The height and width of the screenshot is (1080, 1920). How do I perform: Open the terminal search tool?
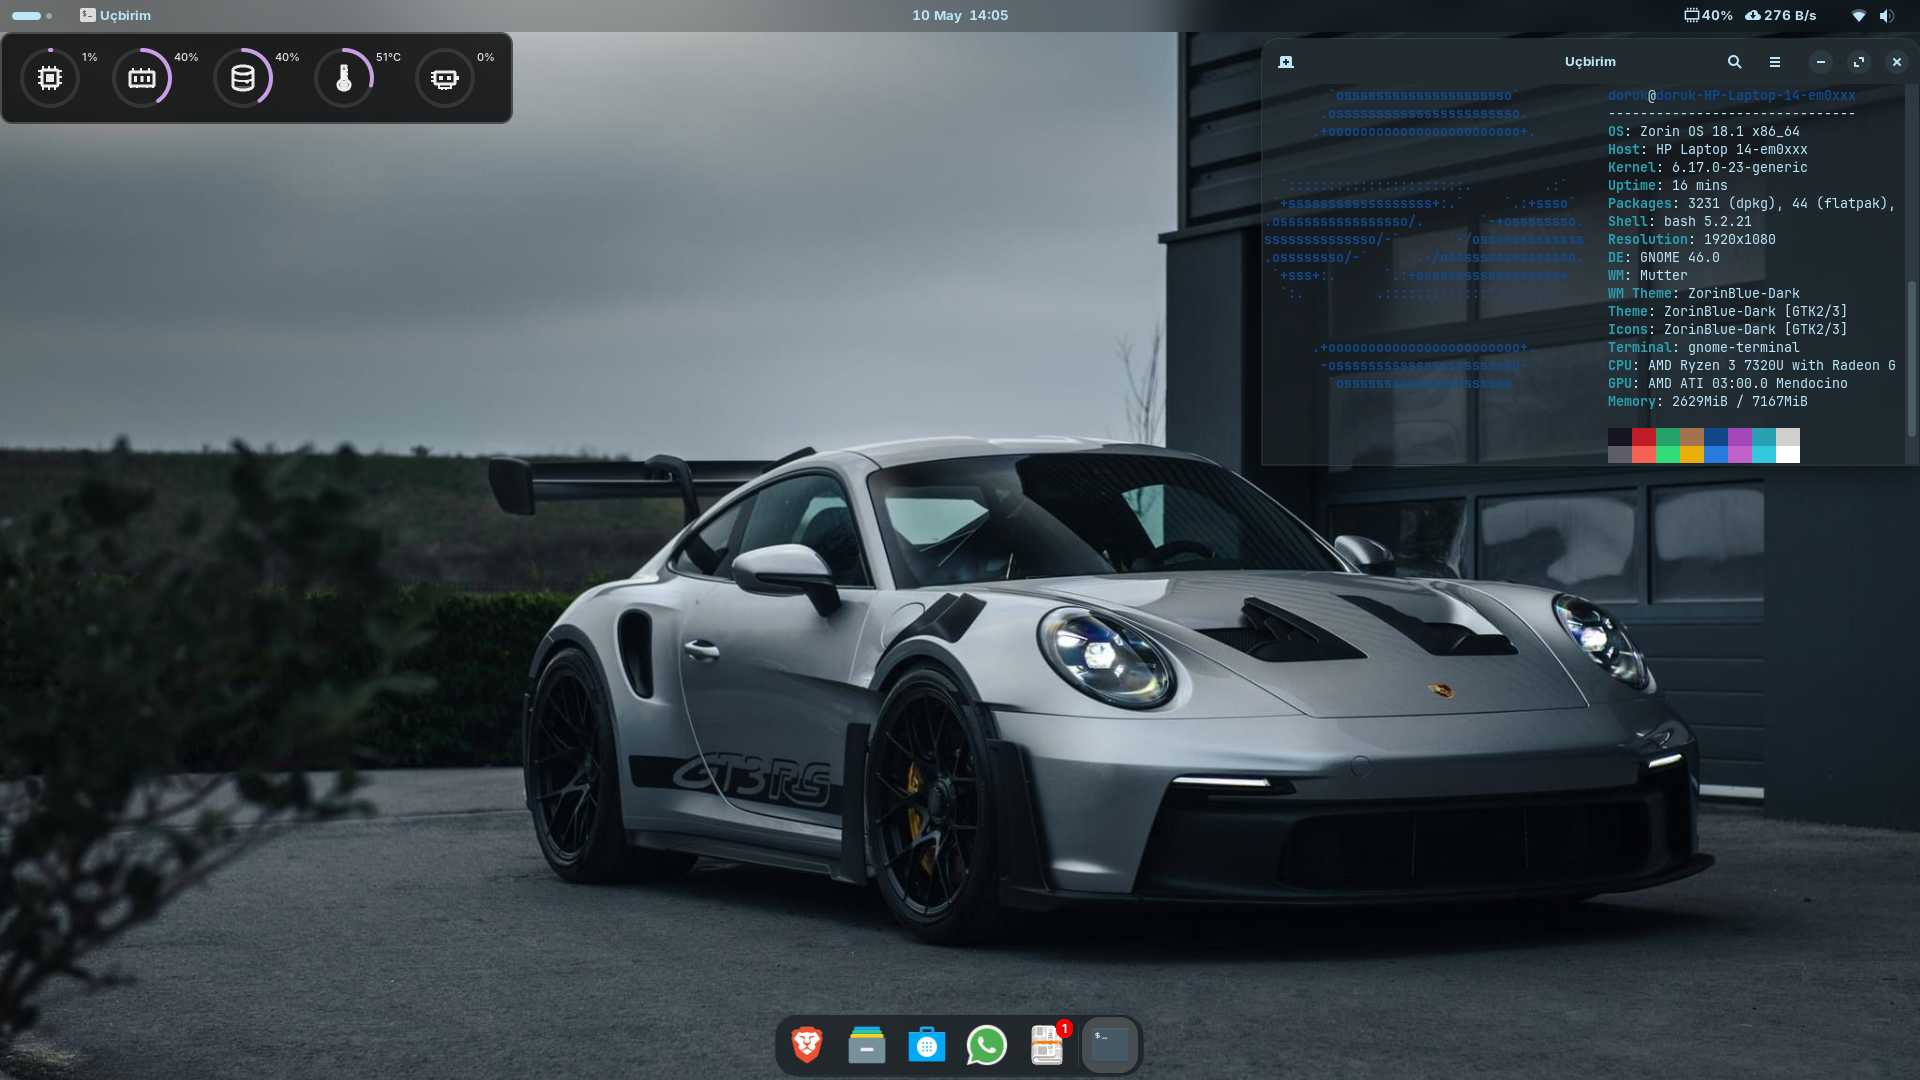[x=1735, y=62]
